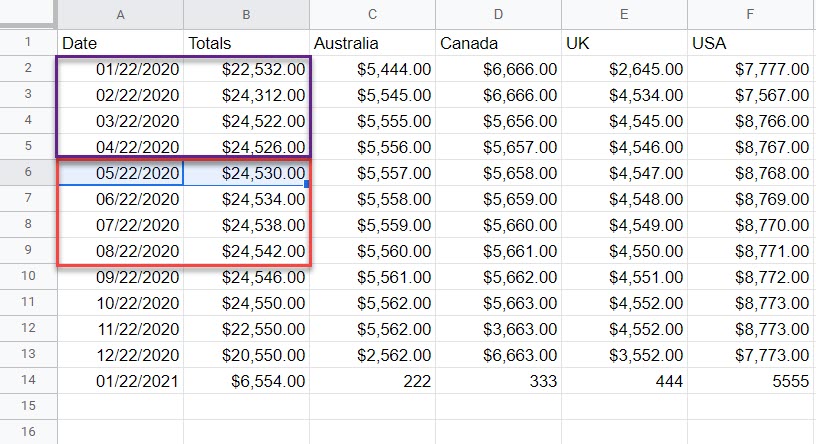Select row 6 header number
Image resolution: width=816 pixels, height=444 pixels.
28,173
